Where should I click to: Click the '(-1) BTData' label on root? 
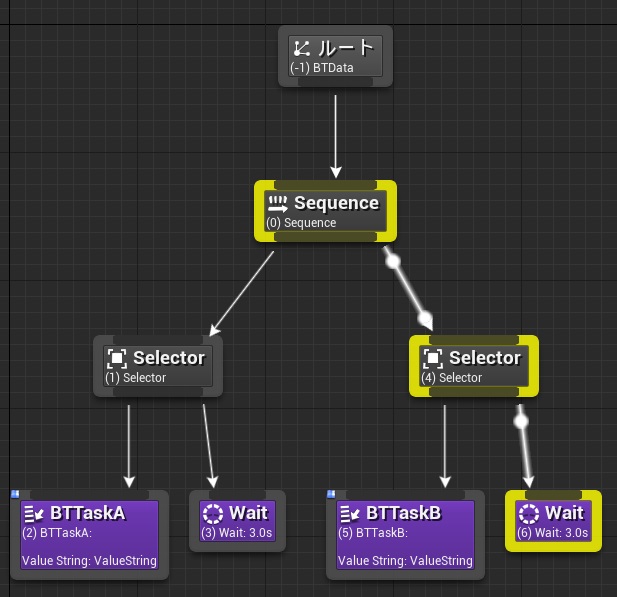tap(321, 68)
